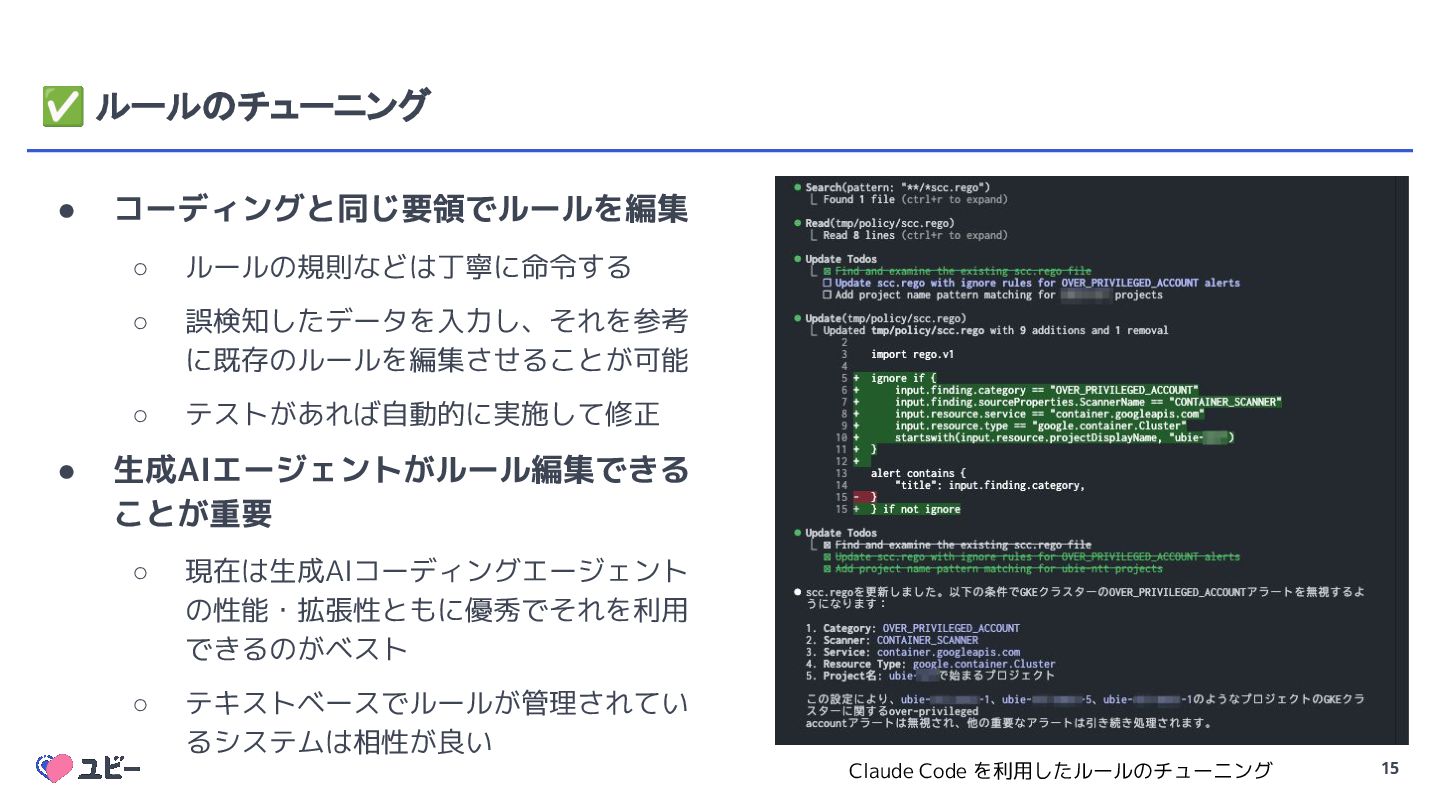
Task: Click 'Updated tmp/policy/scc.rego with 9 additions' summary
Action: tap(995, 330)
